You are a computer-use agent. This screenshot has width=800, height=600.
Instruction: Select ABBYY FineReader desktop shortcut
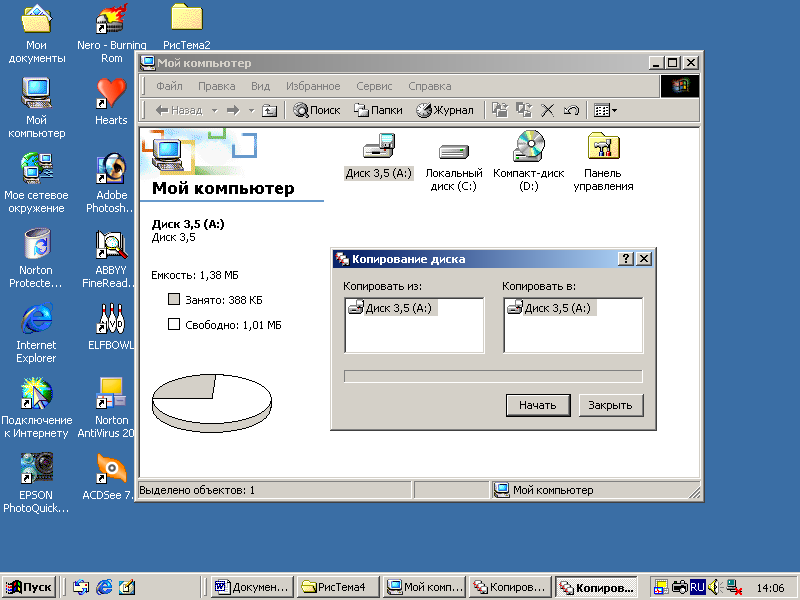[x=109, y=258]
